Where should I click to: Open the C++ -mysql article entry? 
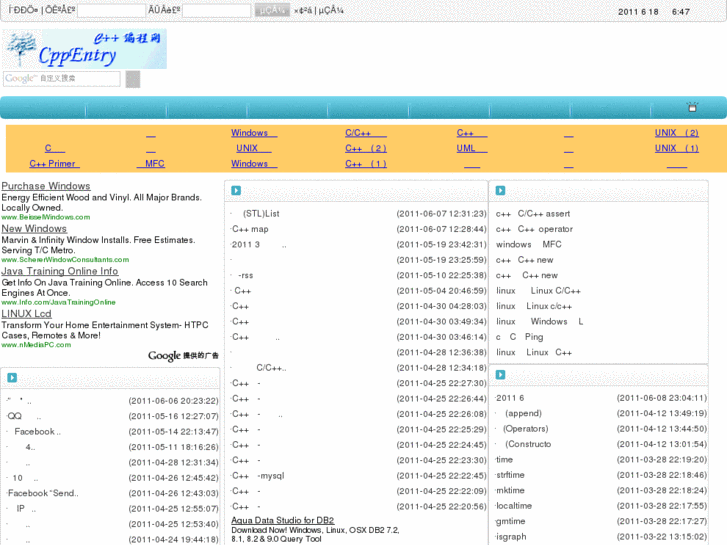pos(258,476)
